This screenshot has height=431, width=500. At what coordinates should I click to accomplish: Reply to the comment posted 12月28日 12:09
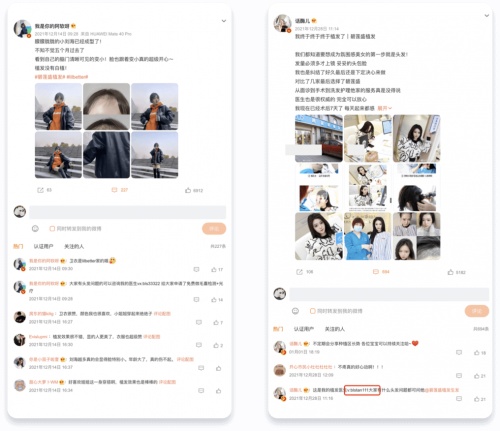pyautogui.click(x=459, y=376)
